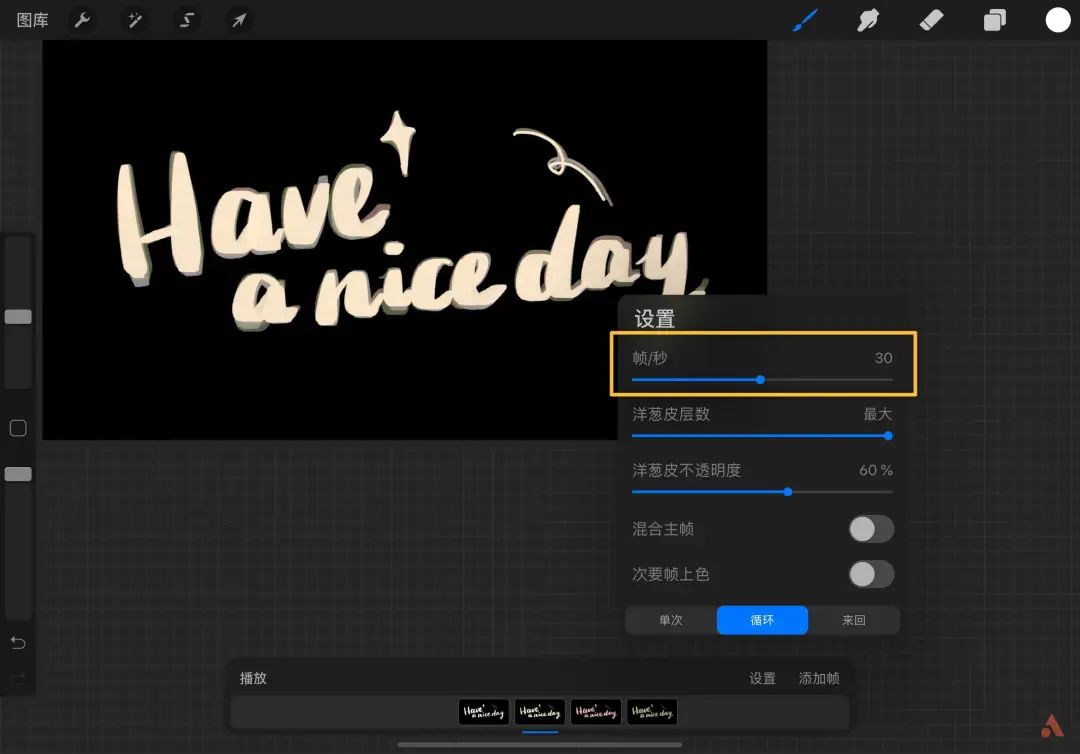Viewport: 1080px width, 754px height.
Task: Open 设置 in the animation timeline bar
Action: click(762, 678)
